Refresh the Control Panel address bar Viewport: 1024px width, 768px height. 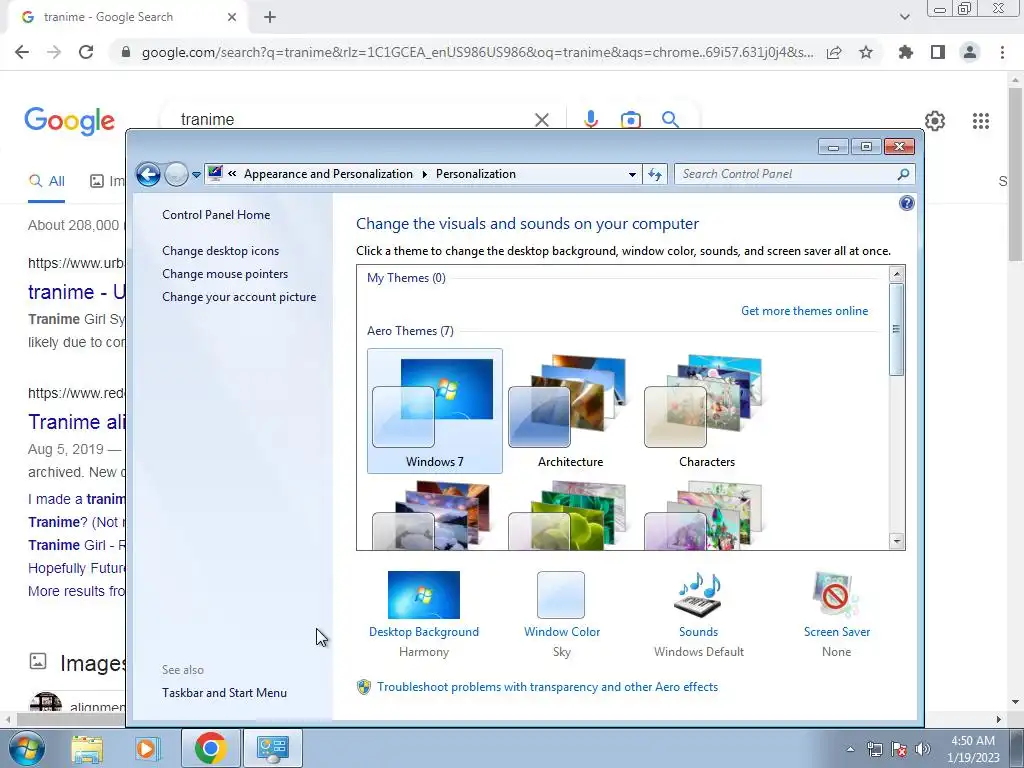coord(654,174)
